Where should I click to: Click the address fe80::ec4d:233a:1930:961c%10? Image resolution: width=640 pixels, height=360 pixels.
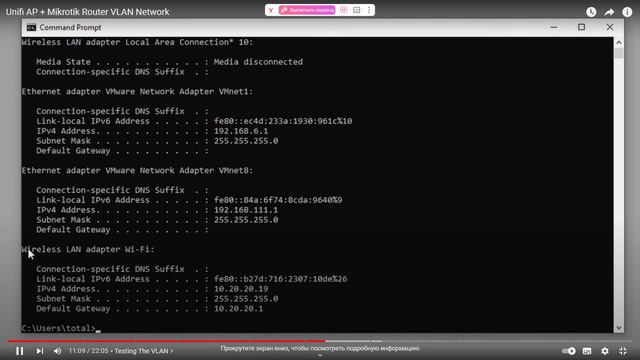pyautogui.click(x=283, y=121)
